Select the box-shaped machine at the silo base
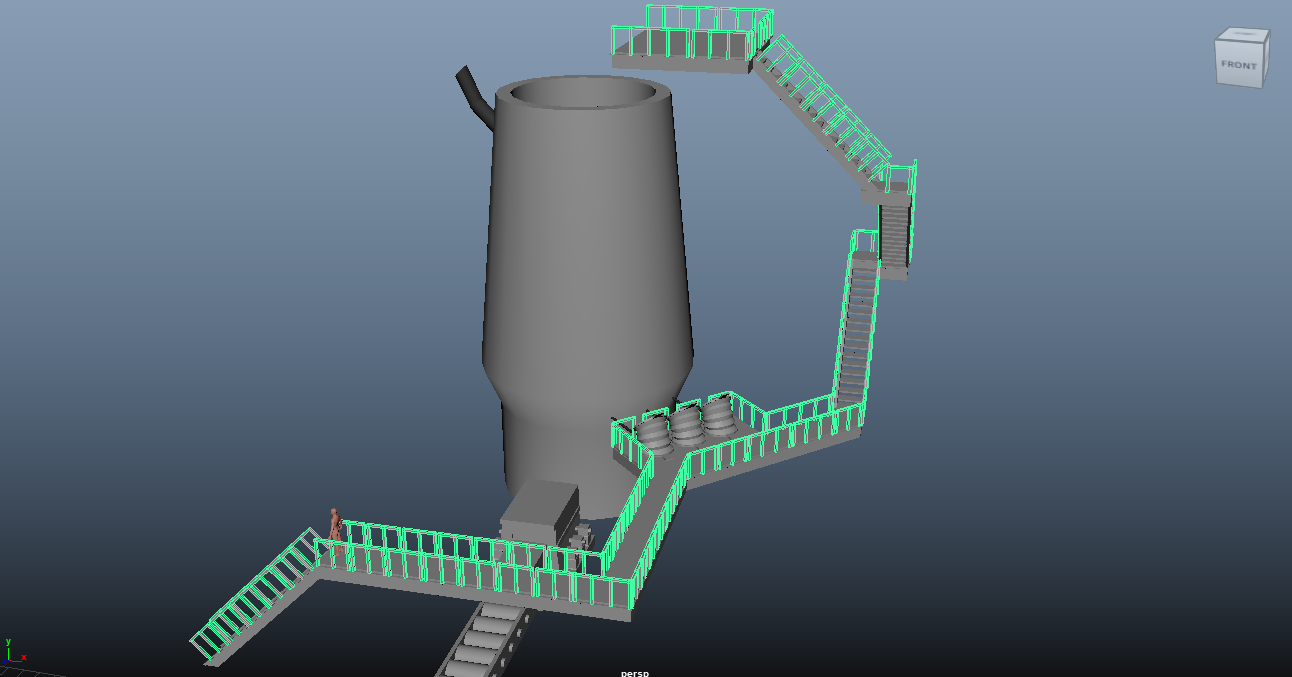This screenshot has width=1292, height=677. (x=538, y=510)
